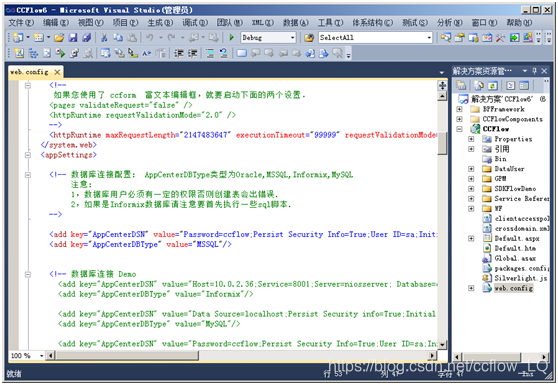Click the Toolbox wrench icon
This screenshot has width=558, height=385.
(x=500, y=37)
